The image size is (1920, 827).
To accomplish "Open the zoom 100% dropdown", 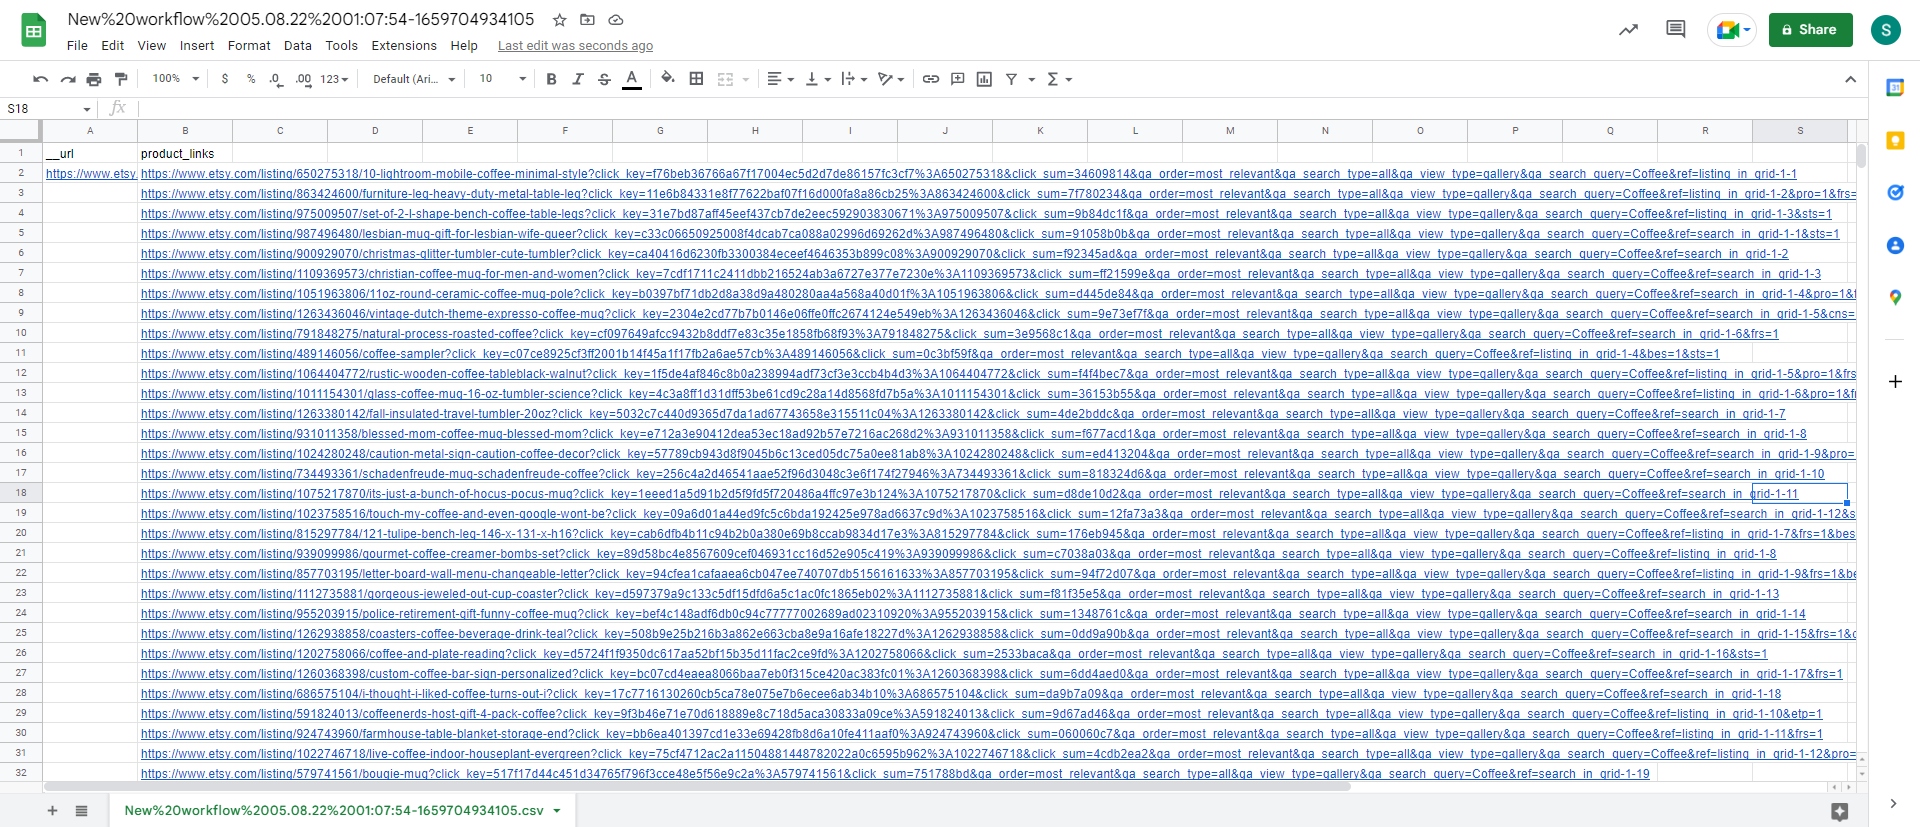I will 175,79.
